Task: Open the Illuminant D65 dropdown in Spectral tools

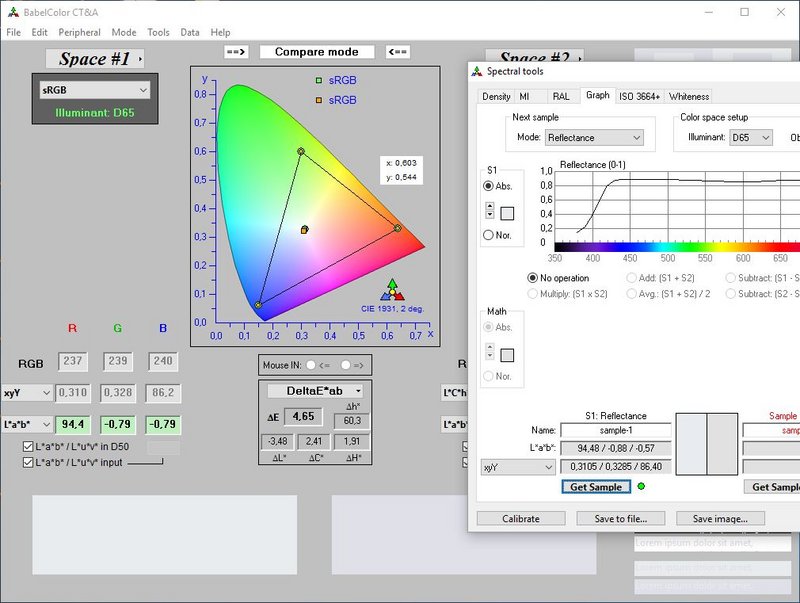Action: pyautogui.click(x=751, y=138)
